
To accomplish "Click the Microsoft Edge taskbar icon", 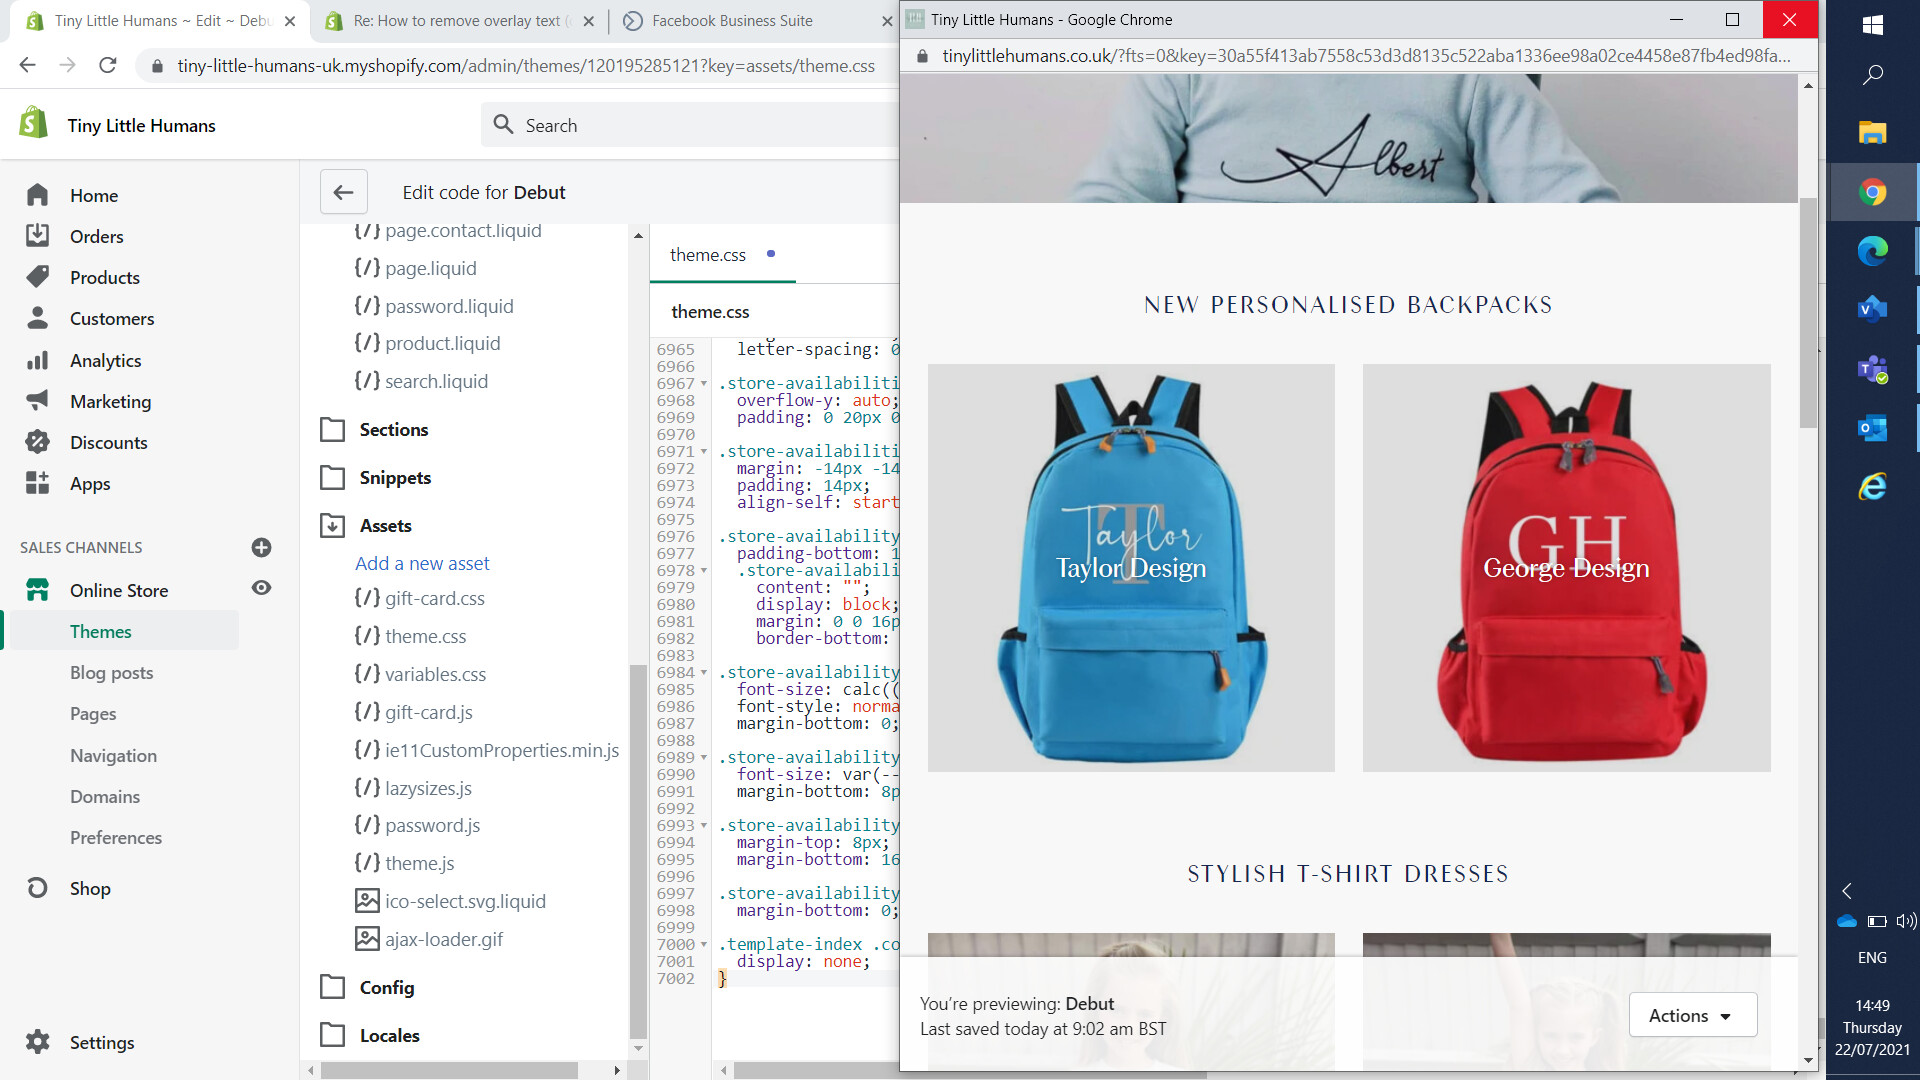I will pyautogui.click(x=1872, y=251).
